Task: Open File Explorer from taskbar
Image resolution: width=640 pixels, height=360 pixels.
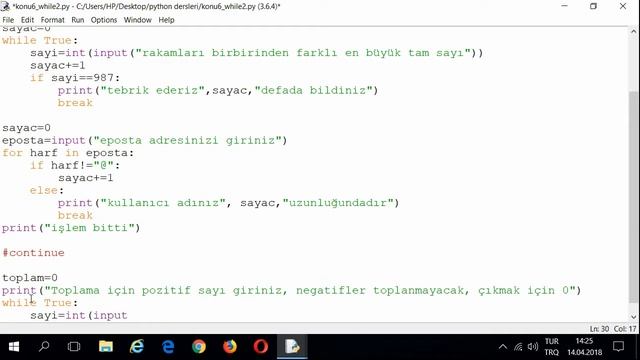Action: pos(106,347)
